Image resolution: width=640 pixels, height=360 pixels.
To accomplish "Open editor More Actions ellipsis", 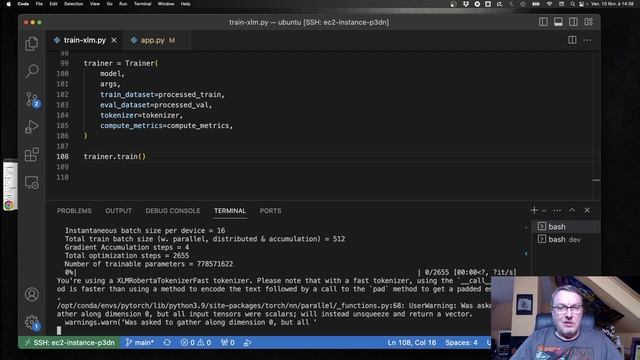I will [587, 40].
